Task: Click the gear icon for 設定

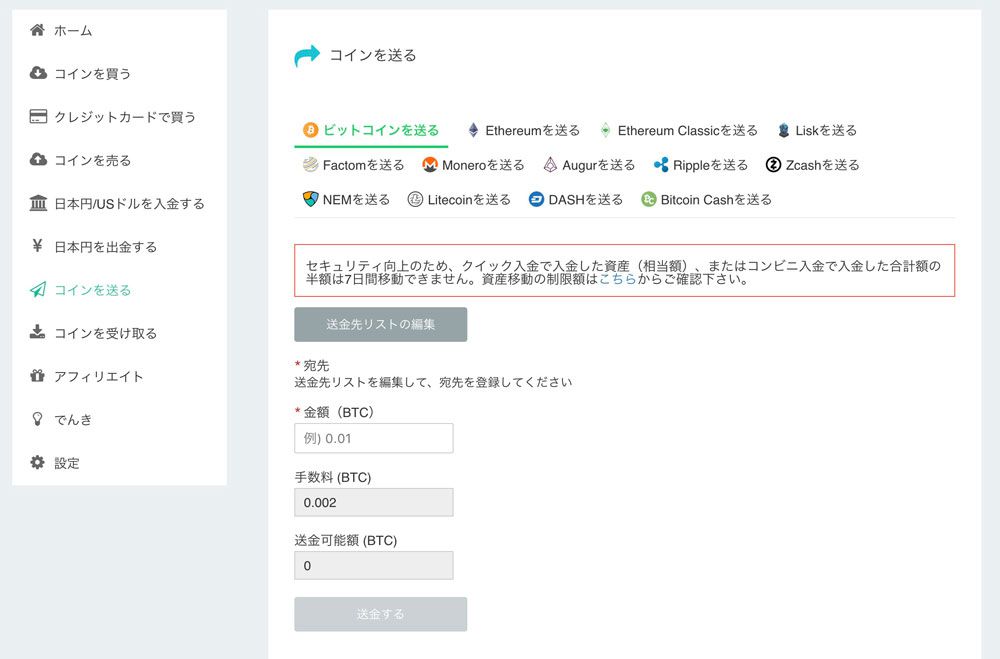Action: [x=38, y=462]
